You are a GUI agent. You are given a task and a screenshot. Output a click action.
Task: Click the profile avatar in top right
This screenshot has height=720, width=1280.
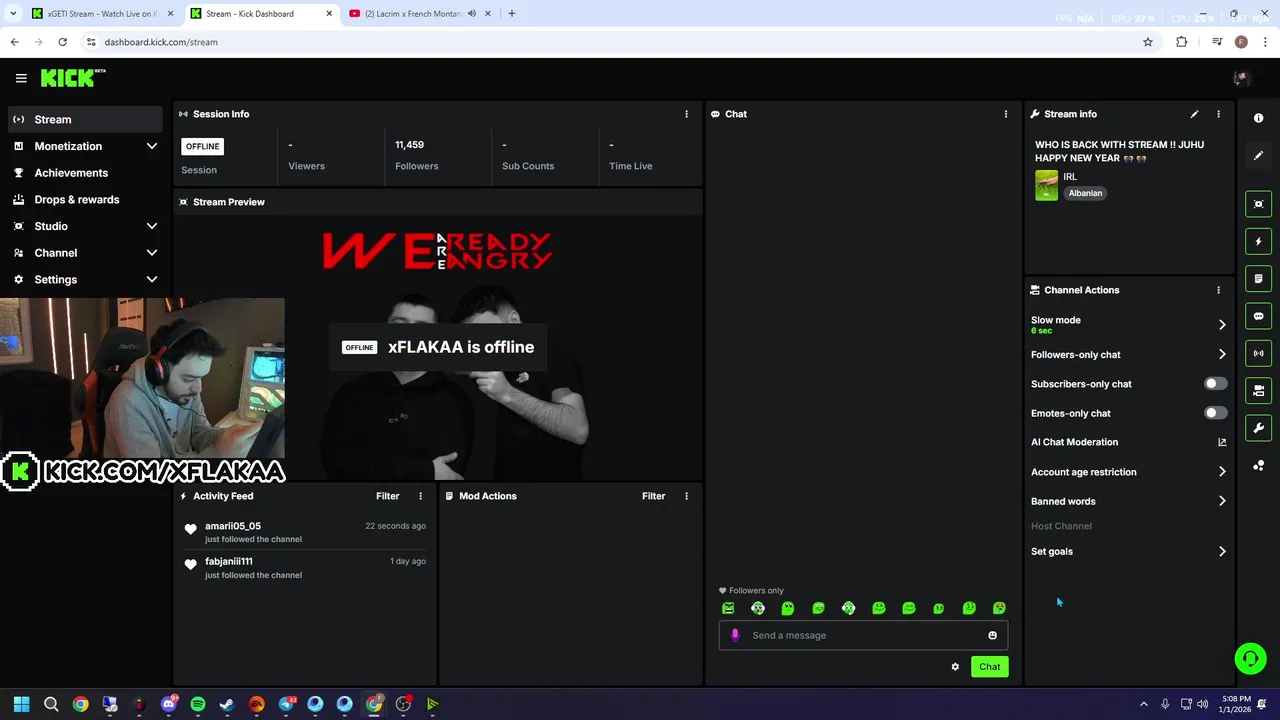pyautogui.click(x=1242, y=78)
